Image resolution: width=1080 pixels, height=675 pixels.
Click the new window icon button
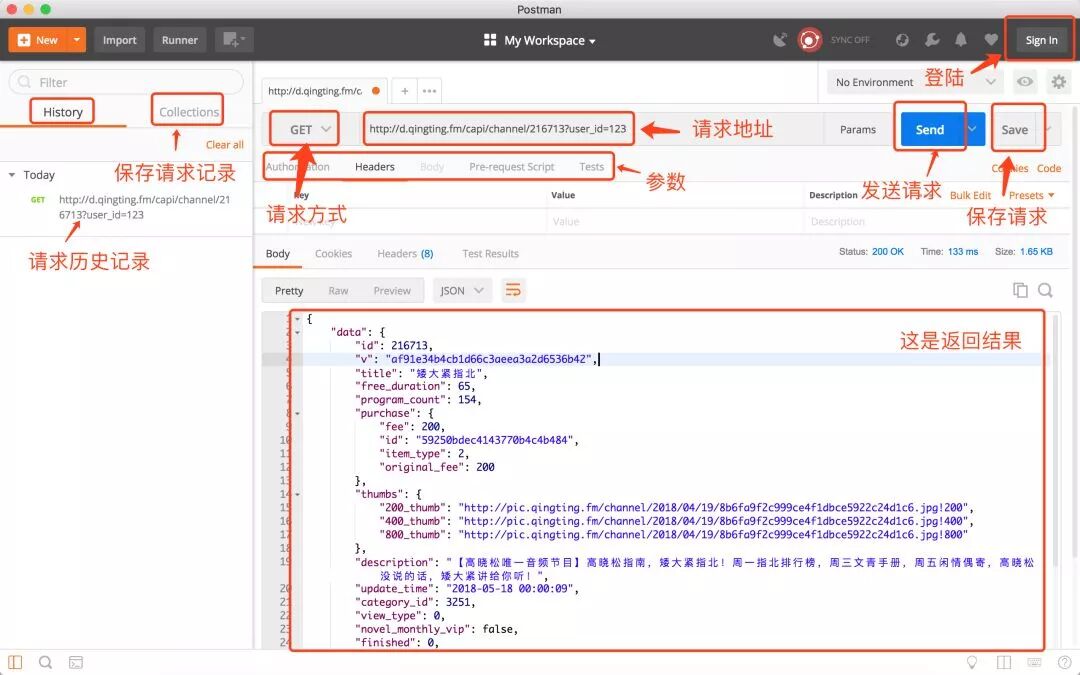point(234,40)
